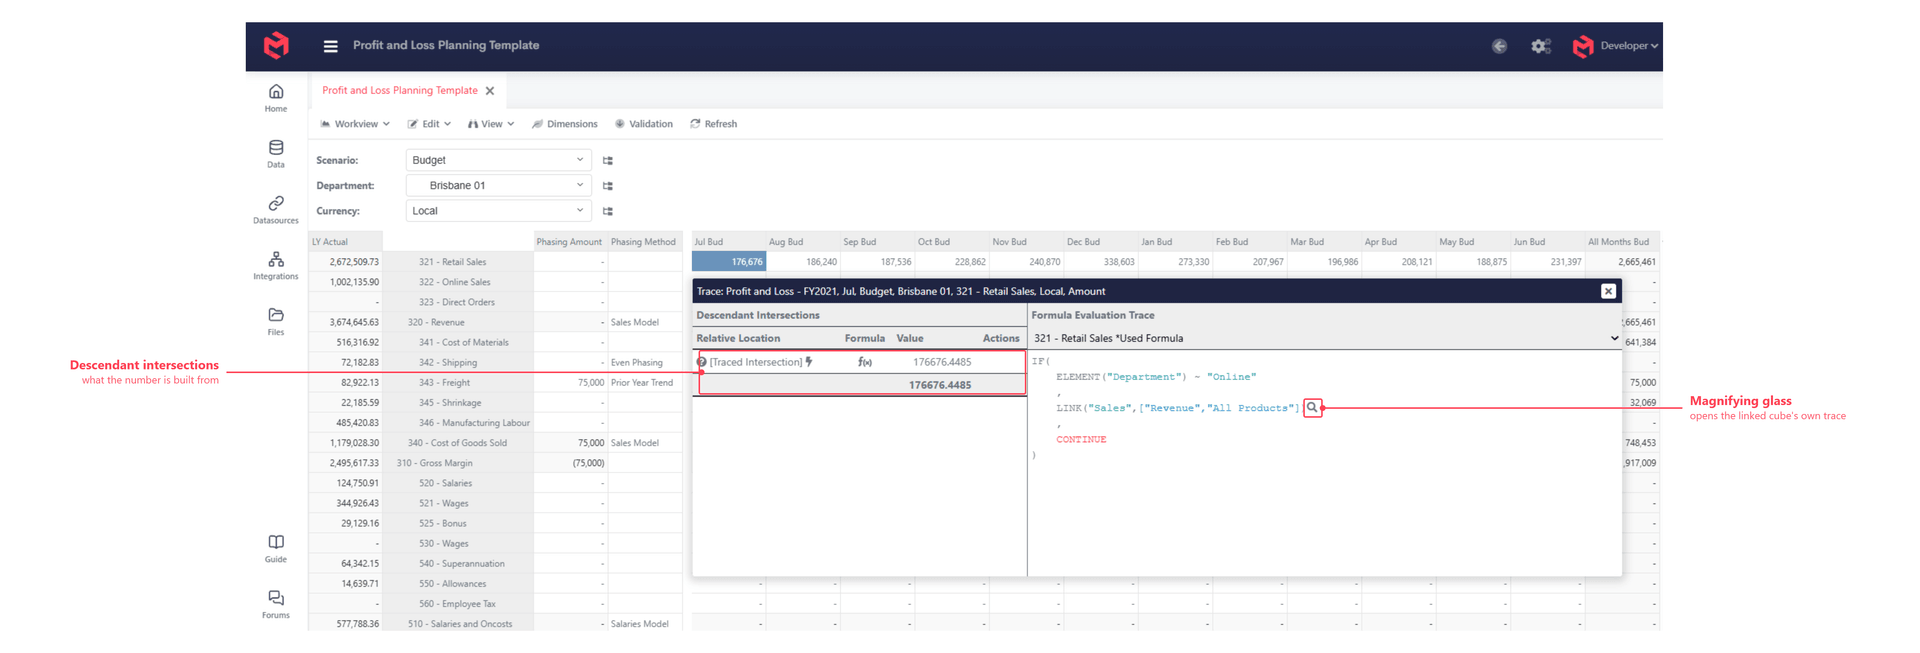Open the View menu

491,124
